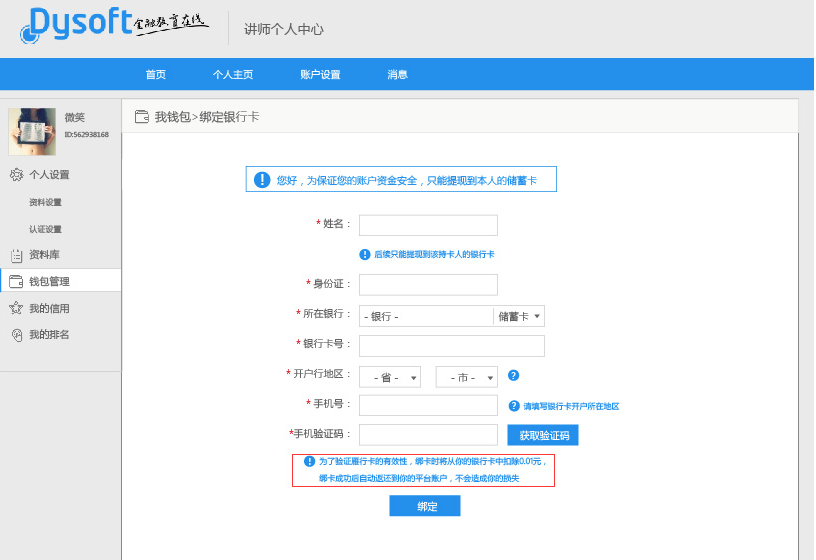816x560 pixels.
Task: Click the help icon next to the 手机号 field
Action: (514, 406)
